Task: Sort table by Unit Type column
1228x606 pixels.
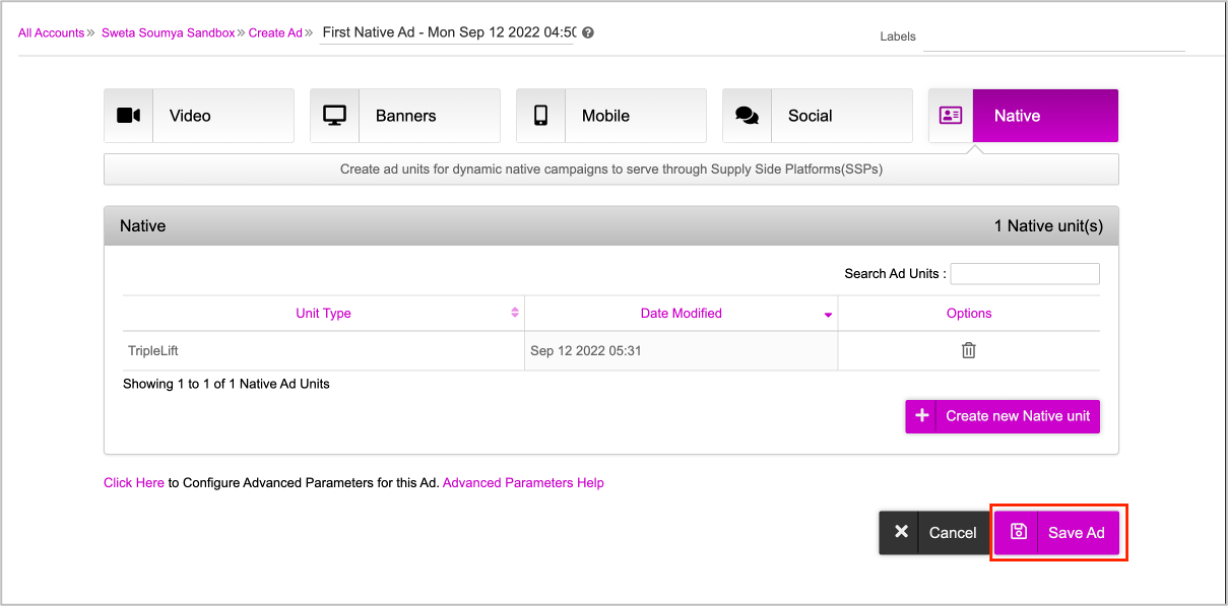Action: (323, 313)
